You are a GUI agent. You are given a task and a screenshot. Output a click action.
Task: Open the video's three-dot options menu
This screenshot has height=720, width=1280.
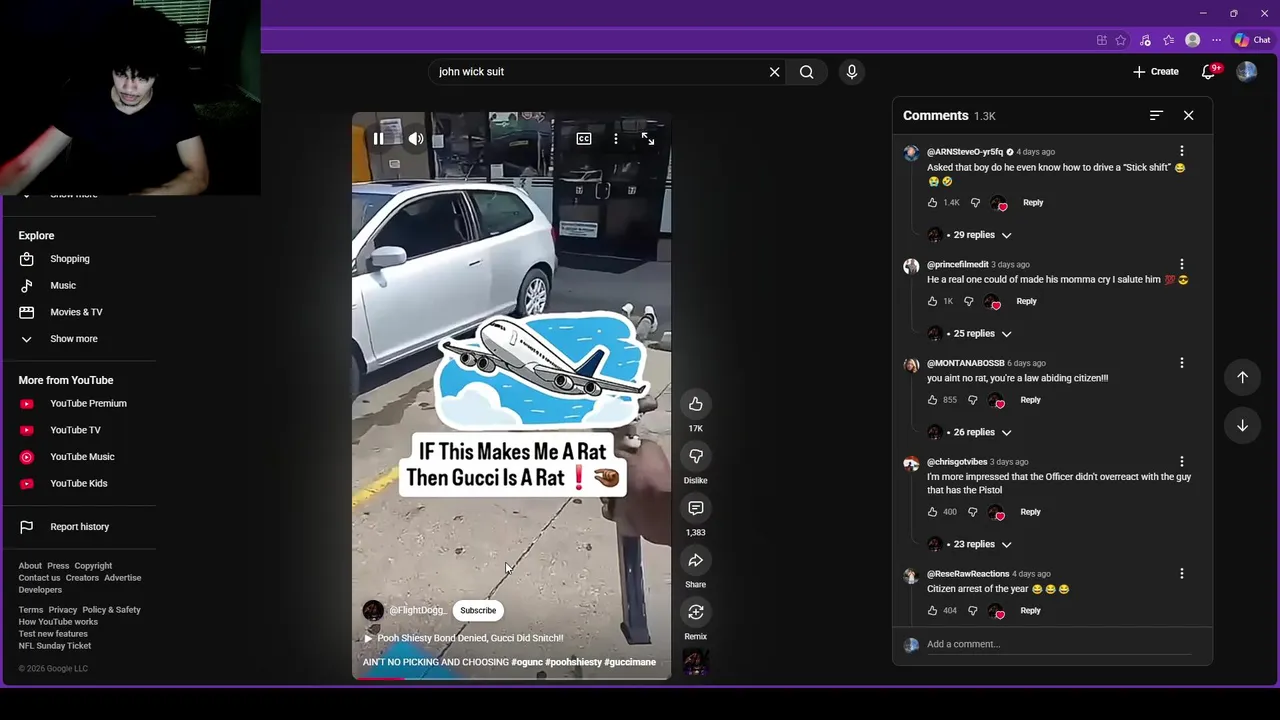pos(616,139)
